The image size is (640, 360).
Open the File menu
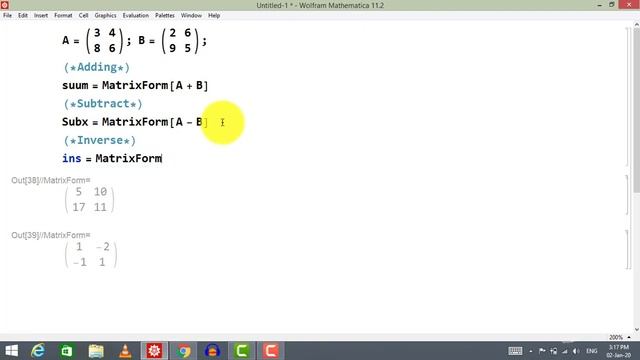(7, 16)
